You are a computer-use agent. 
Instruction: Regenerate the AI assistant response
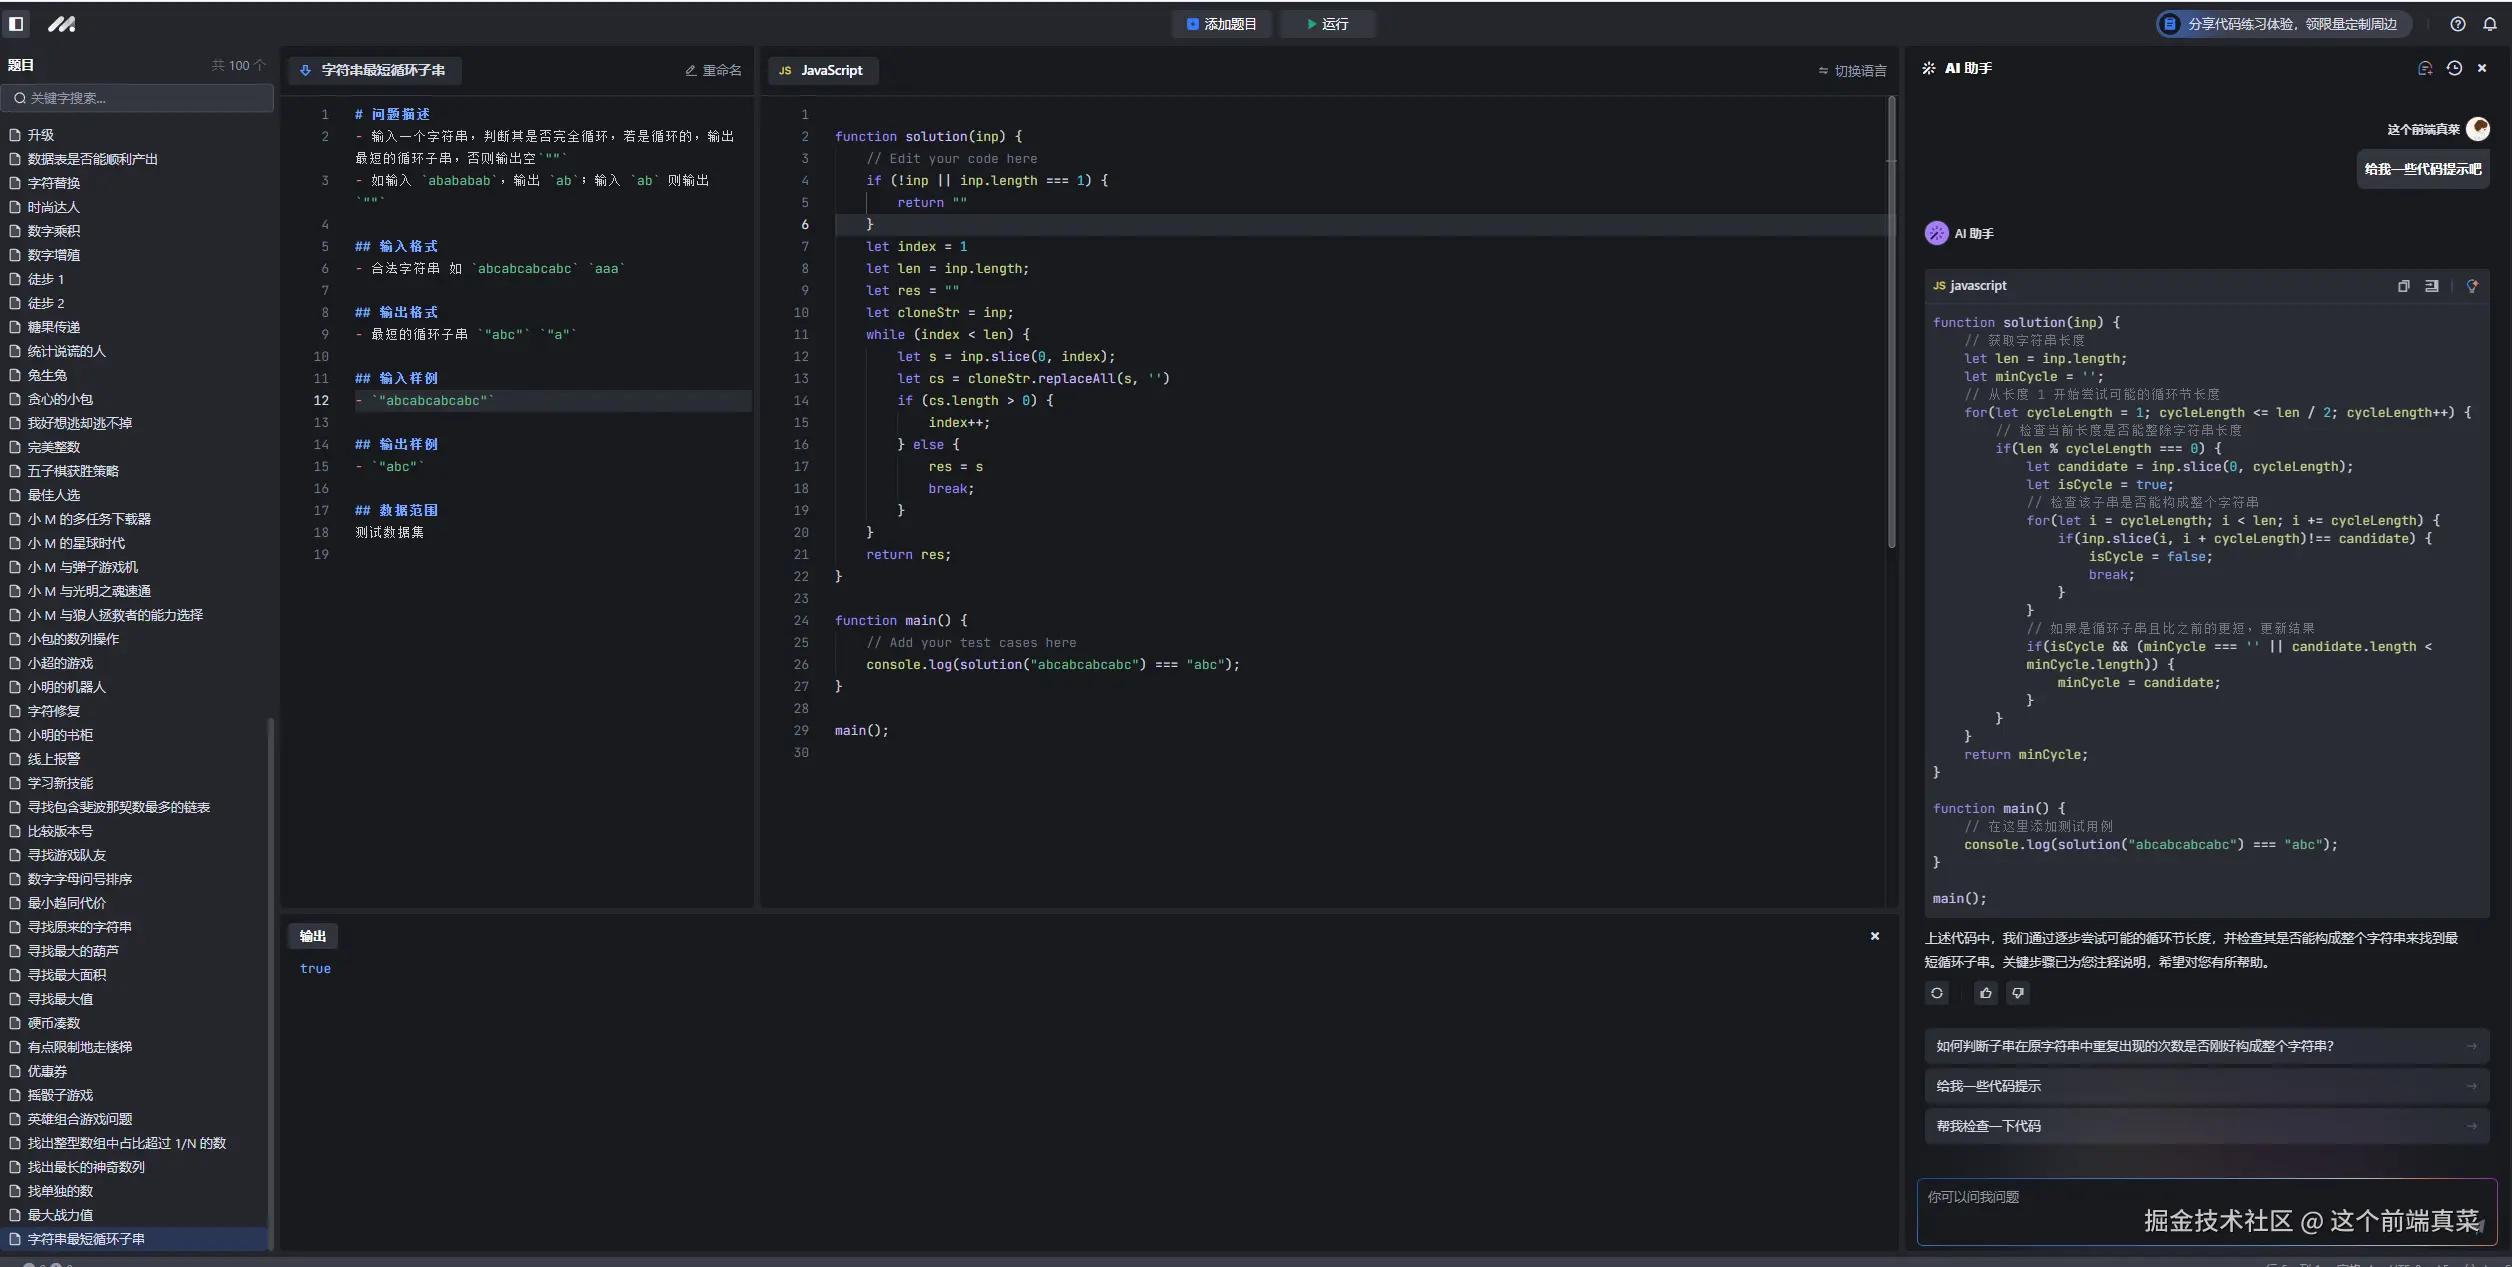[1937, 993]
